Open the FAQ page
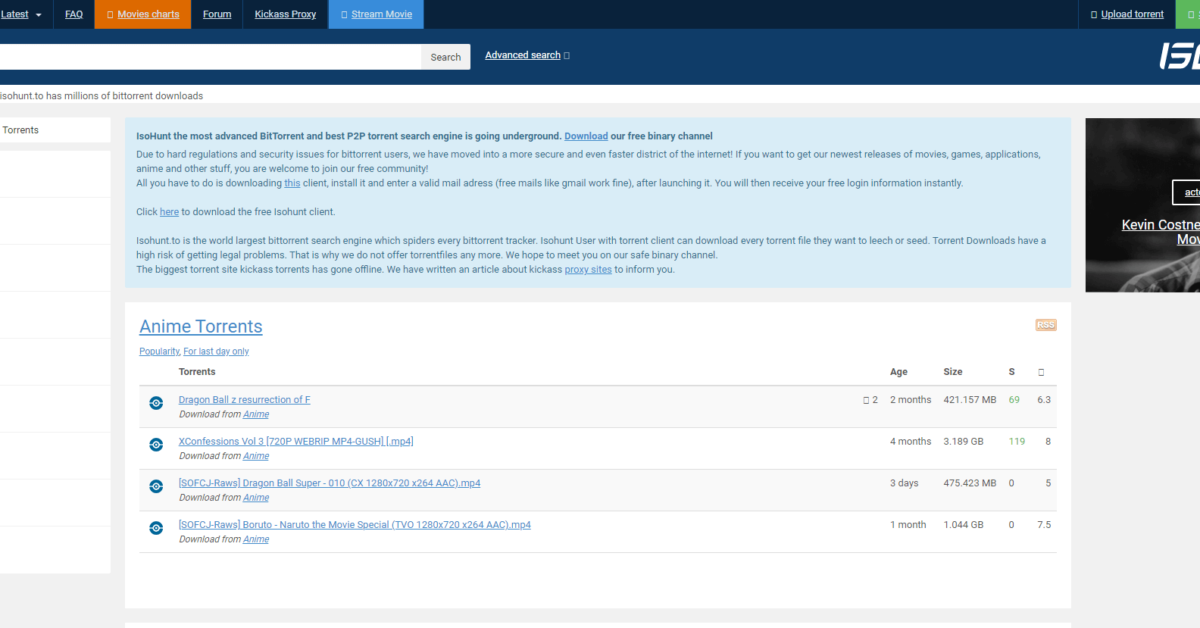This screenshot has width=1200, height=628. click(73, 14)
